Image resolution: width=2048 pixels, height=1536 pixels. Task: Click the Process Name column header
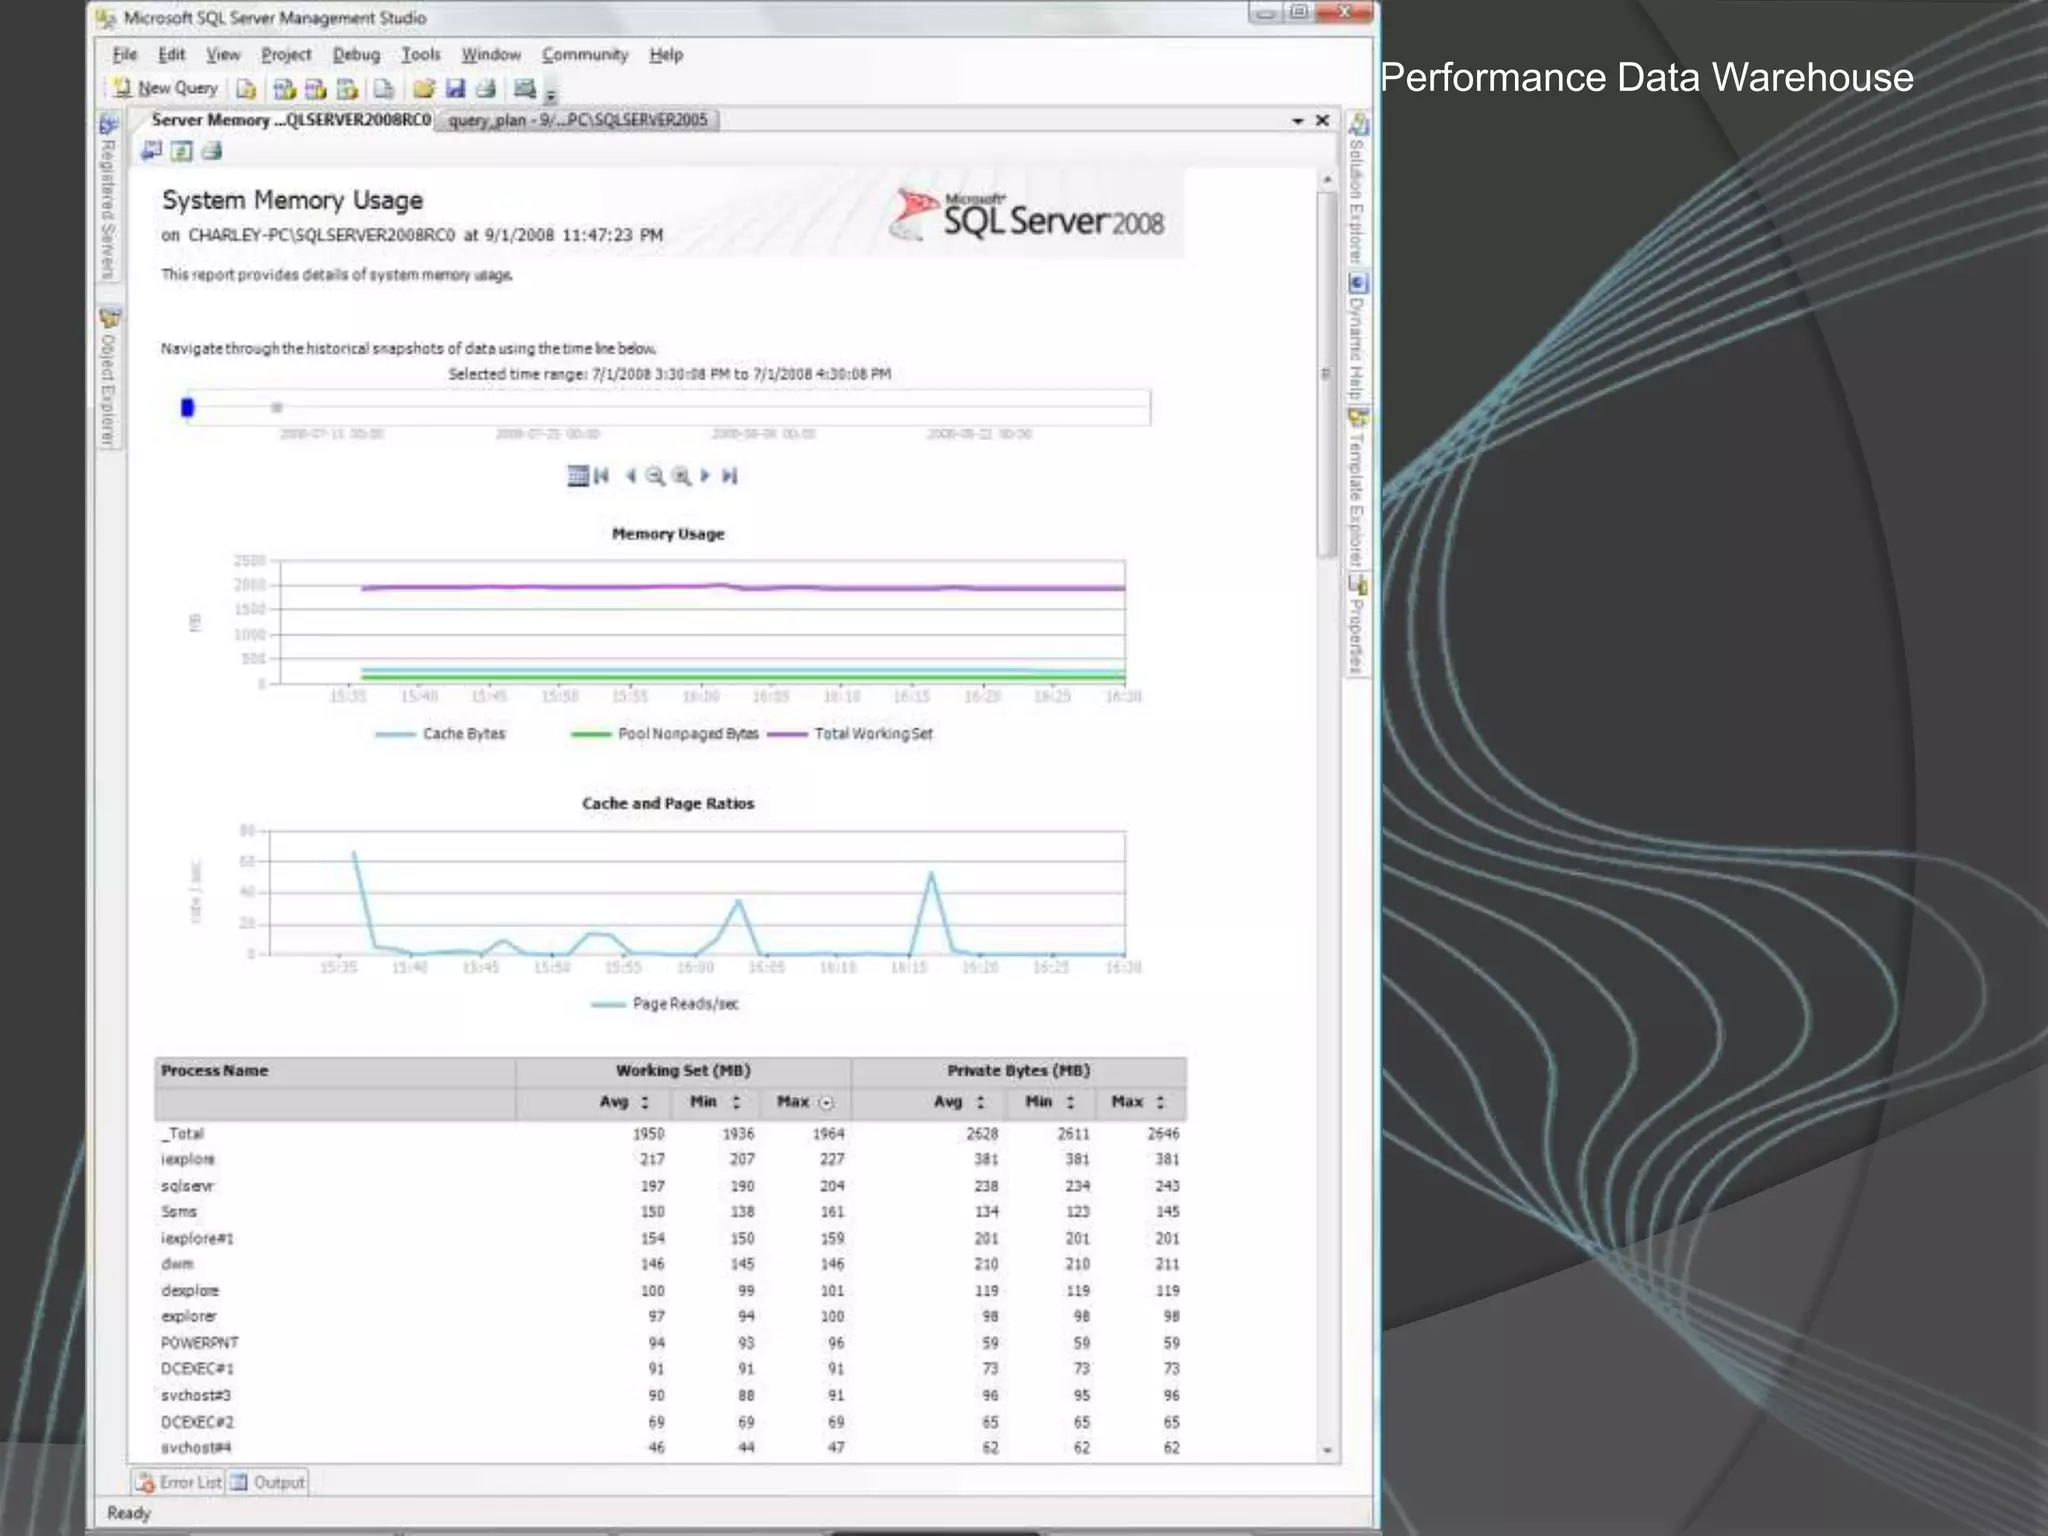[x=214, y=1071]
